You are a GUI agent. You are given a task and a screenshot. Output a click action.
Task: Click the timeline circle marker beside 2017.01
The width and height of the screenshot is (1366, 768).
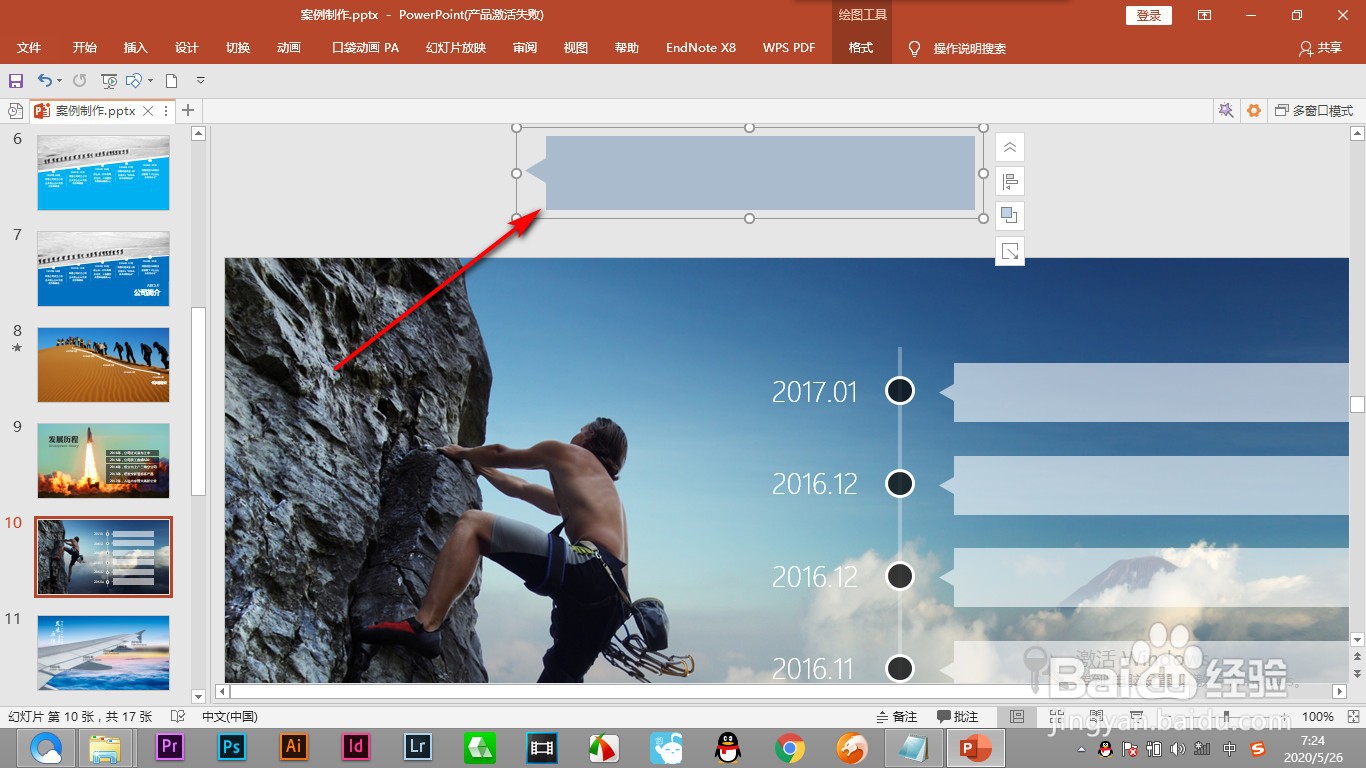pyautogui.click(x=900, y=391)
